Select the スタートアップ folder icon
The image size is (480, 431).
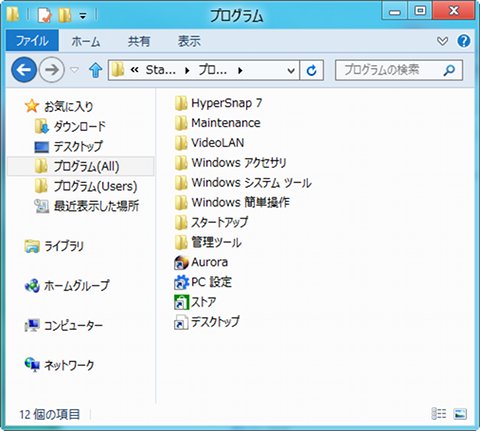[x=181, y=222]
